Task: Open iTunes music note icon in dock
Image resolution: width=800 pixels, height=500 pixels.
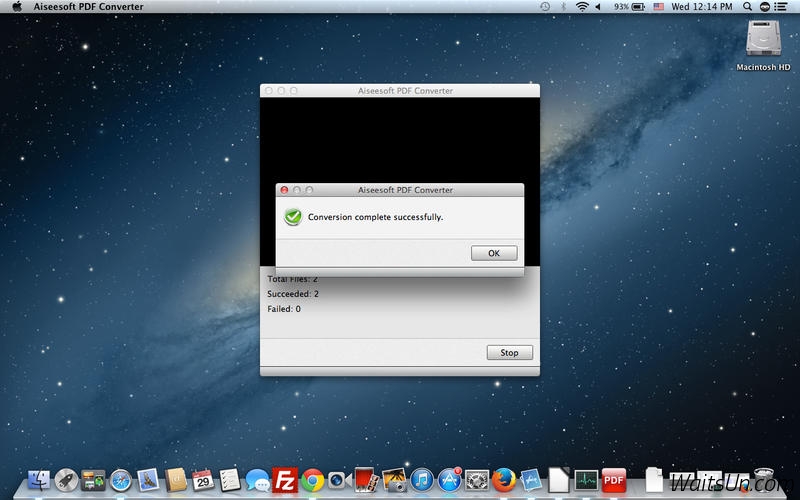Action: coord(422,481)
